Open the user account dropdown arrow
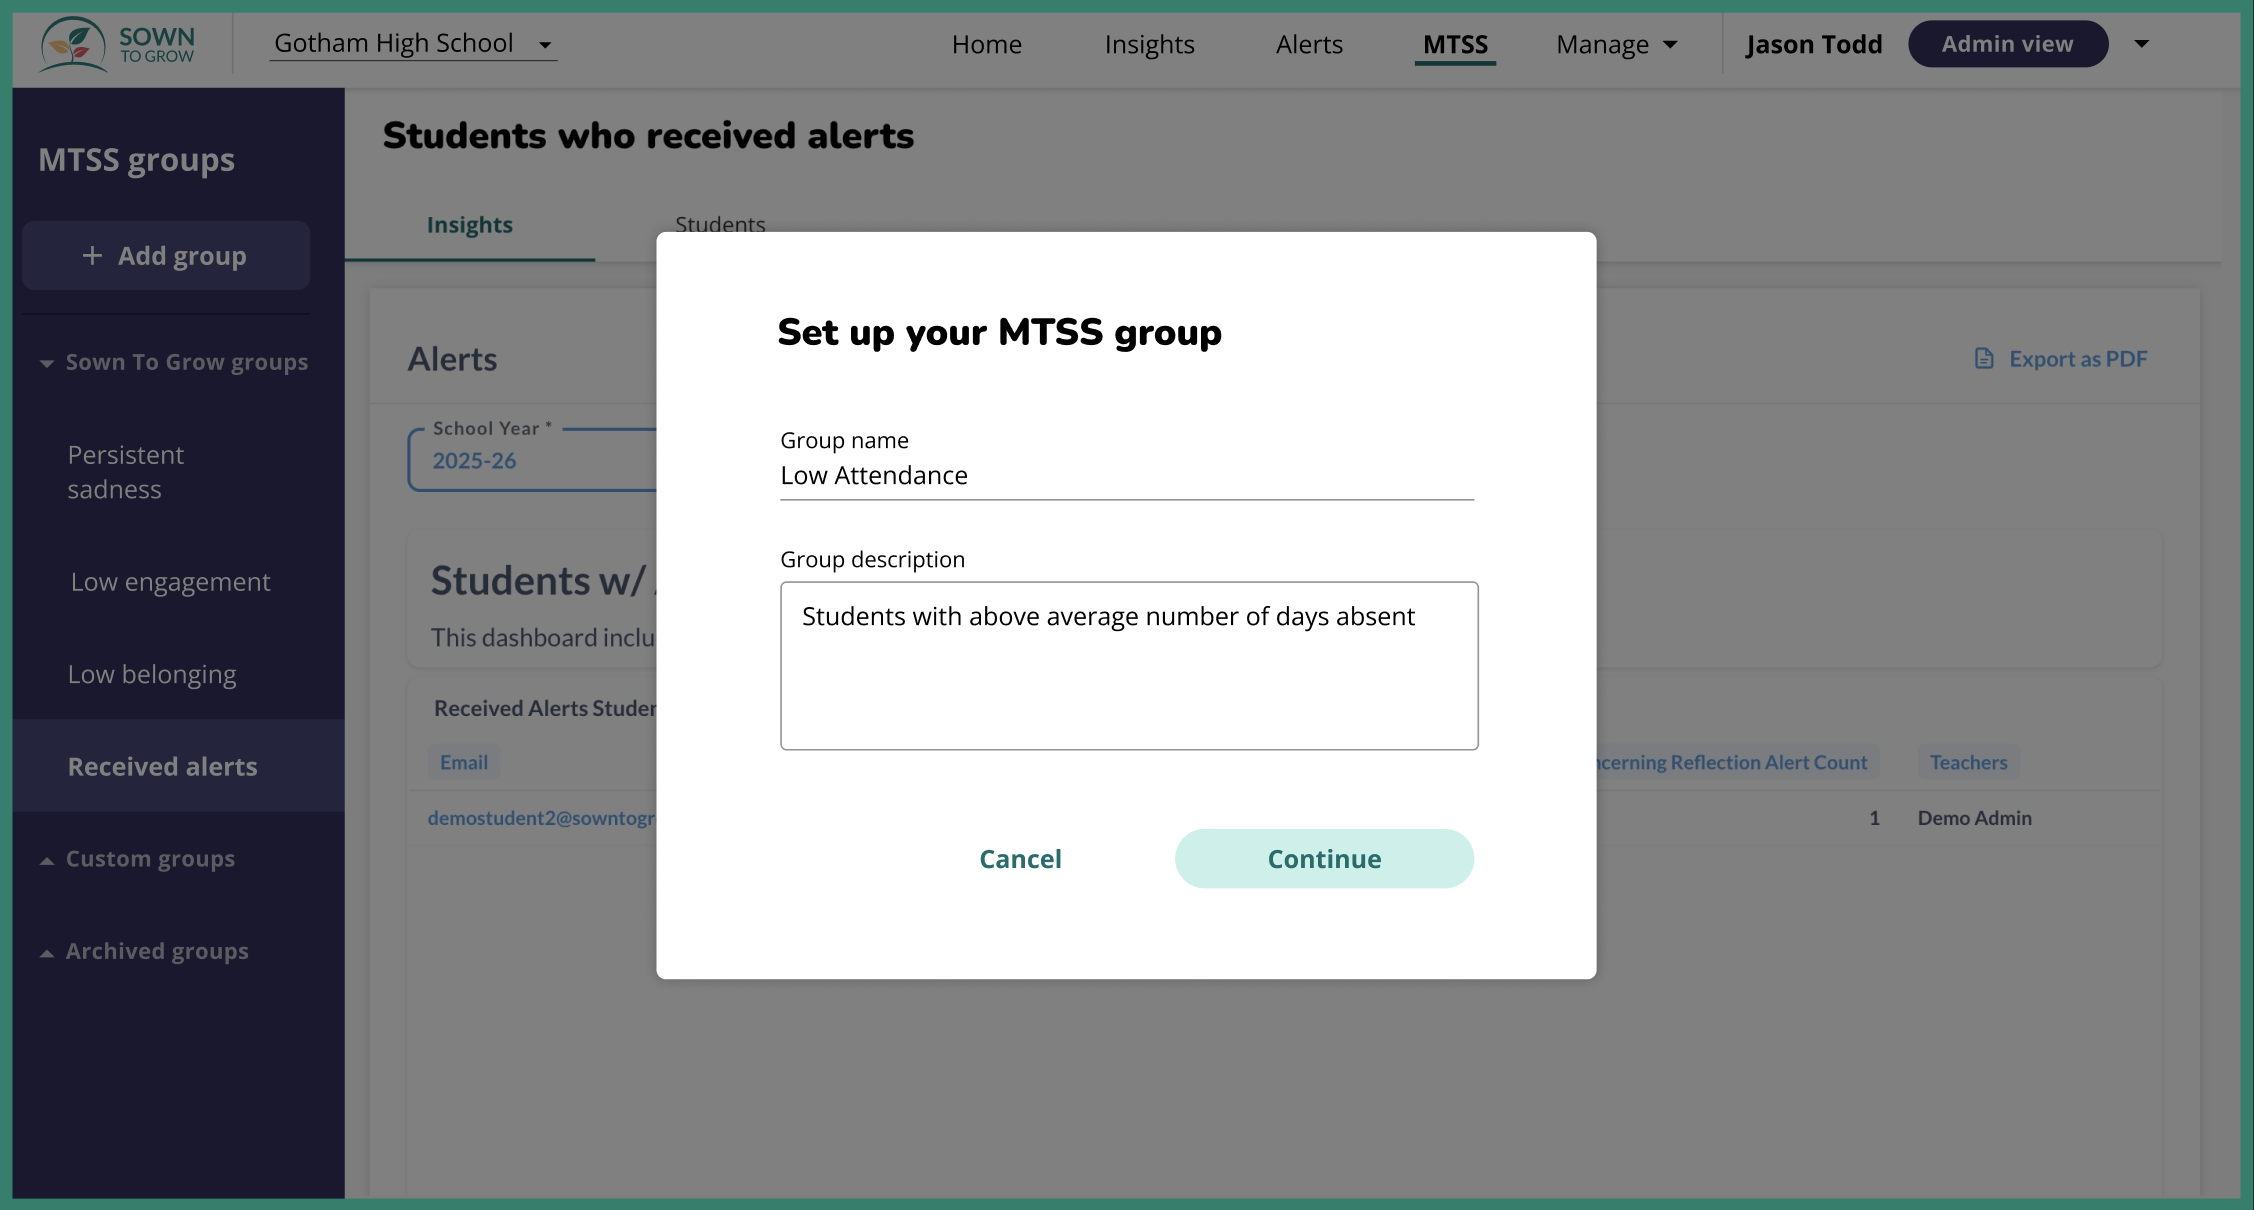This screenshot has height=1210, width=2254. click(x=2141, y=44)
